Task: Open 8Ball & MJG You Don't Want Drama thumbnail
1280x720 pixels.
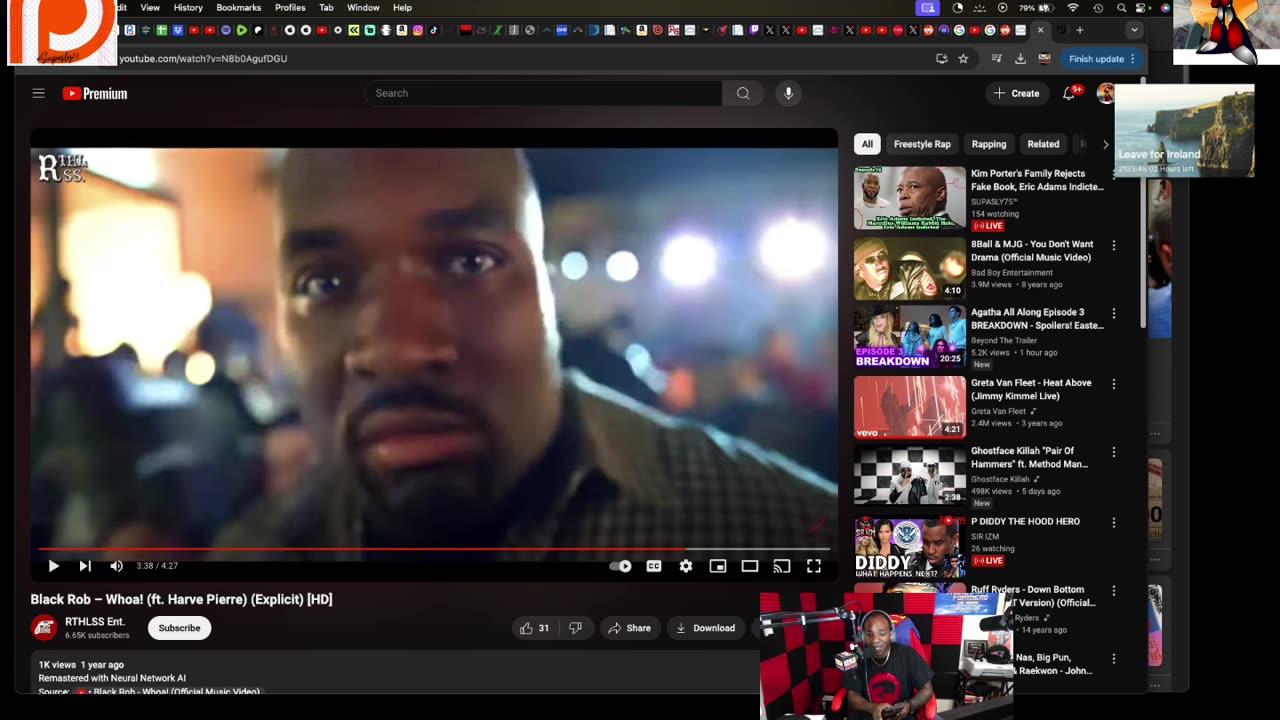Action: 910,268
